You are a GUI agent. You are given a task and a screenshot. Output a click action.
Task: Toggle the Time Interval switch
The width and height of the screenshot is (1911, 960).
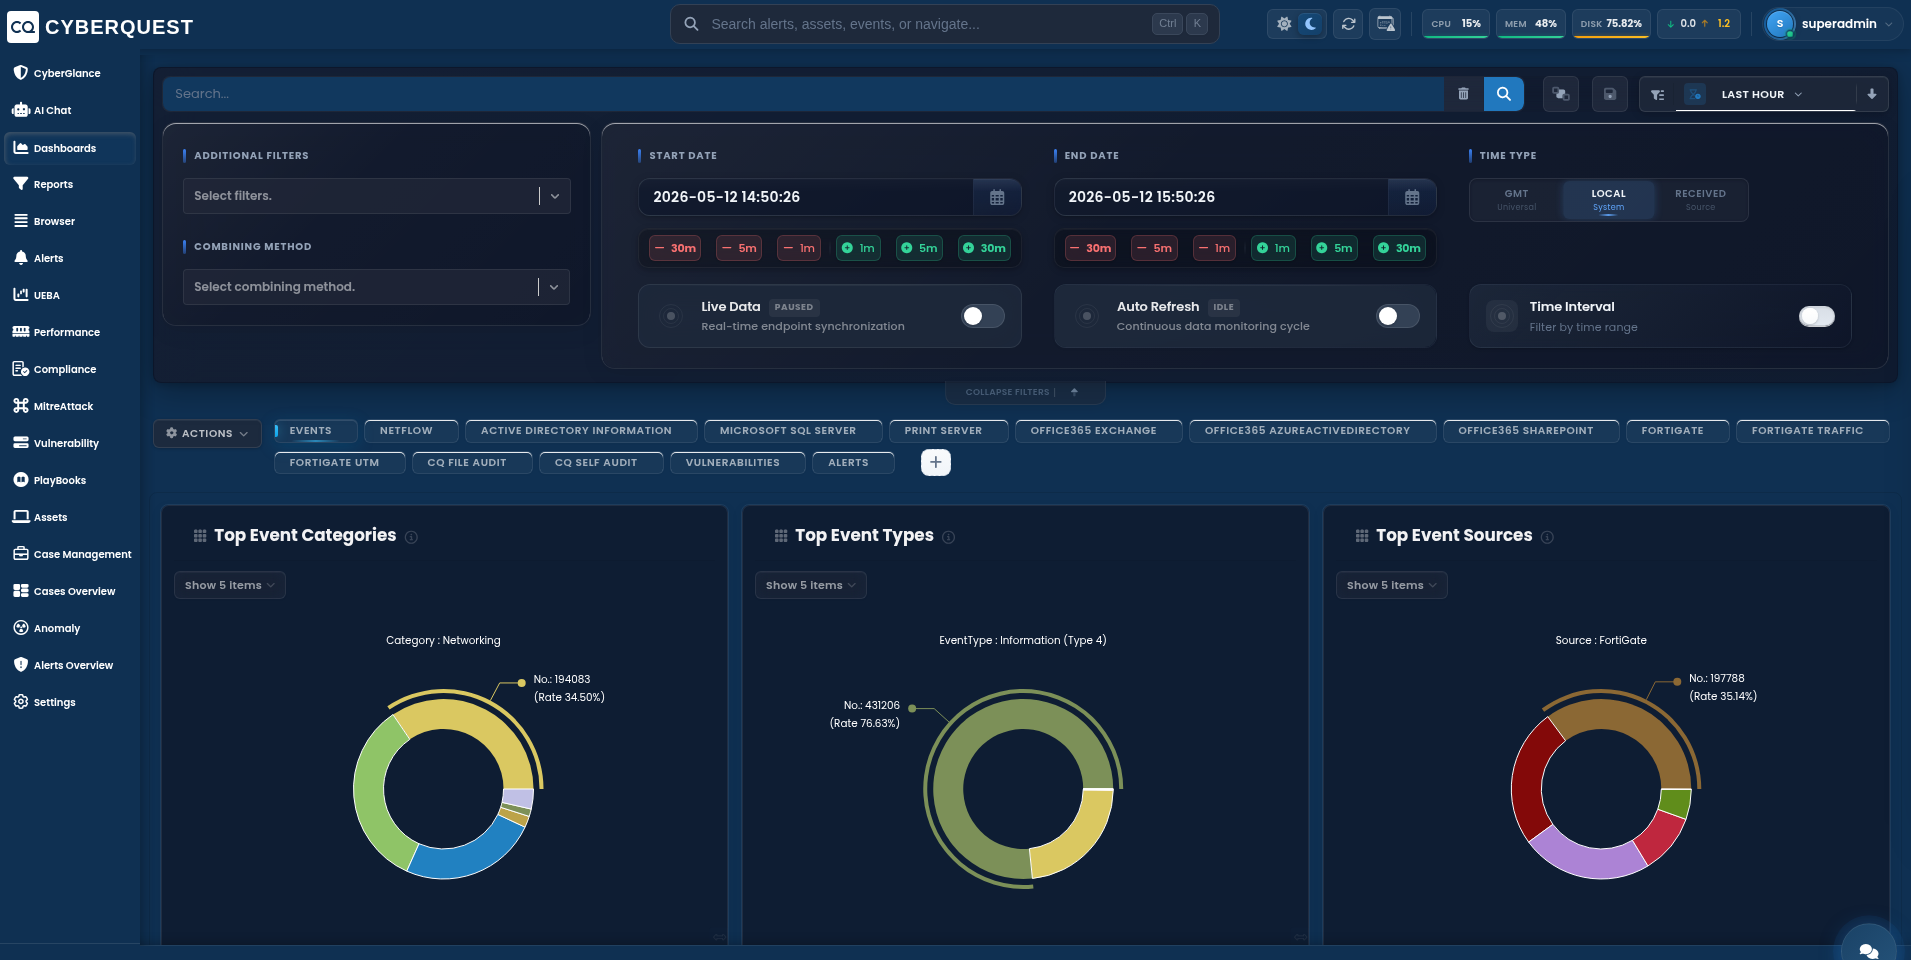coord(1816,316)
